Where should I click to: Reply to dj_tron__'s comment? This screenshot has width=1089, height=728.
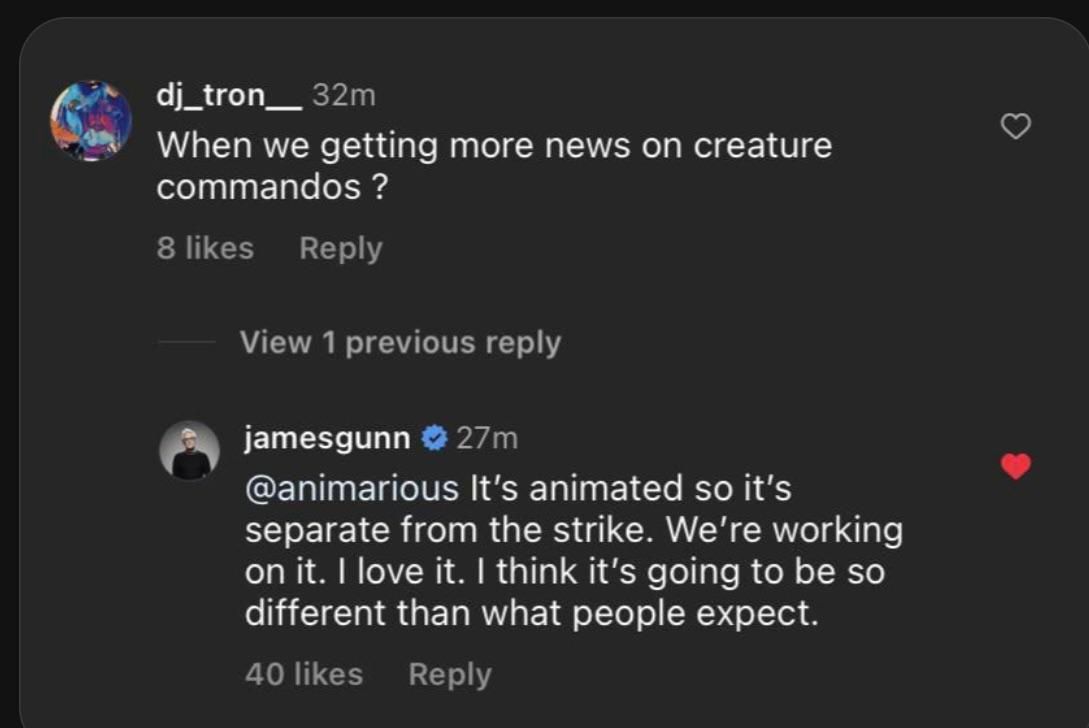pos(340,248)
